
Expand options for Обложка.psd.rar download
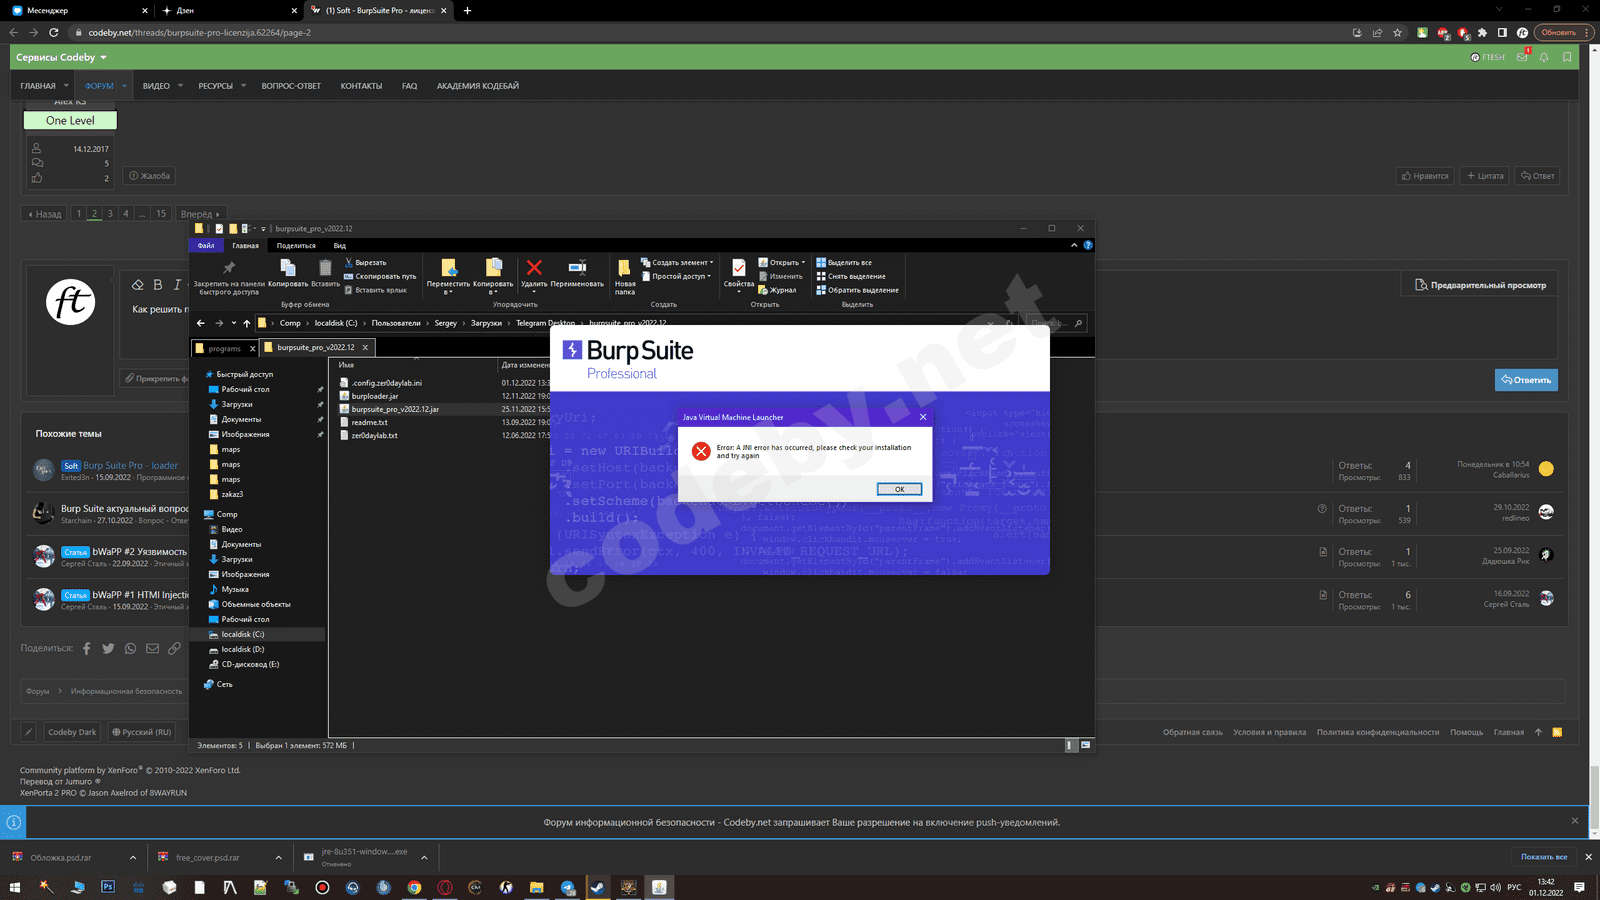pos(133,858)
